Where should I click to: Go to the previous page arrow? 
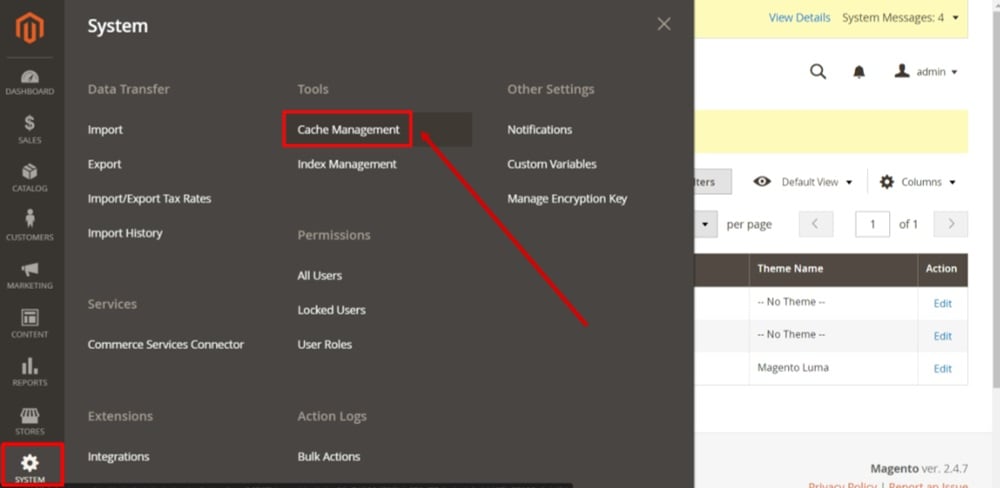pyautogui.click(x=816, y=224)
